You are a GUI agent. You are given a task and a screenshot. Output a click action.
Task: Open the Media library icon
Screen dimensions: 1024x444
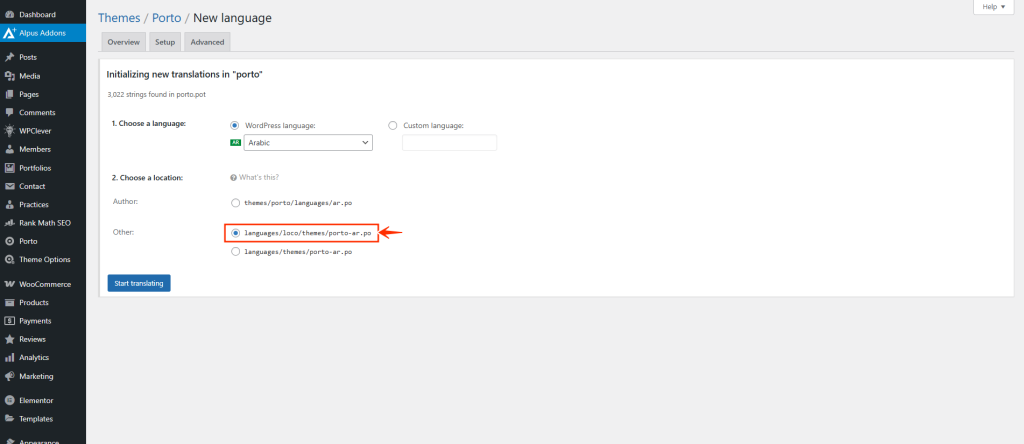click(x=9, y=76)
